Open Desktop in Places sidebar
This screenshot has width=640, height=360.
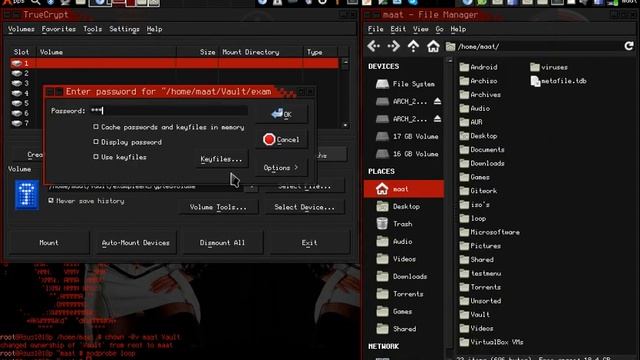(x=398, y=207)
